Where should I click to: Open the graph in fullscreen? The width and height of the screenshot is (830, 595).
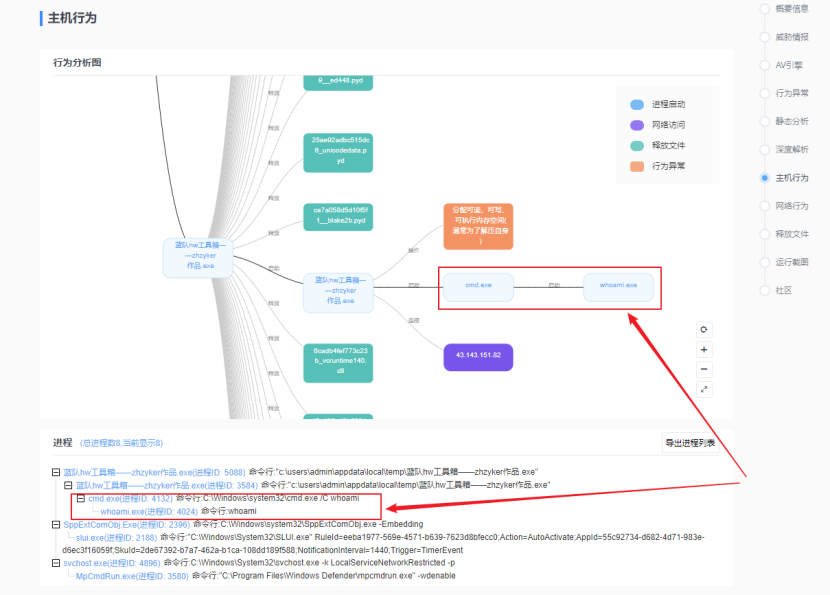(705, 389)
